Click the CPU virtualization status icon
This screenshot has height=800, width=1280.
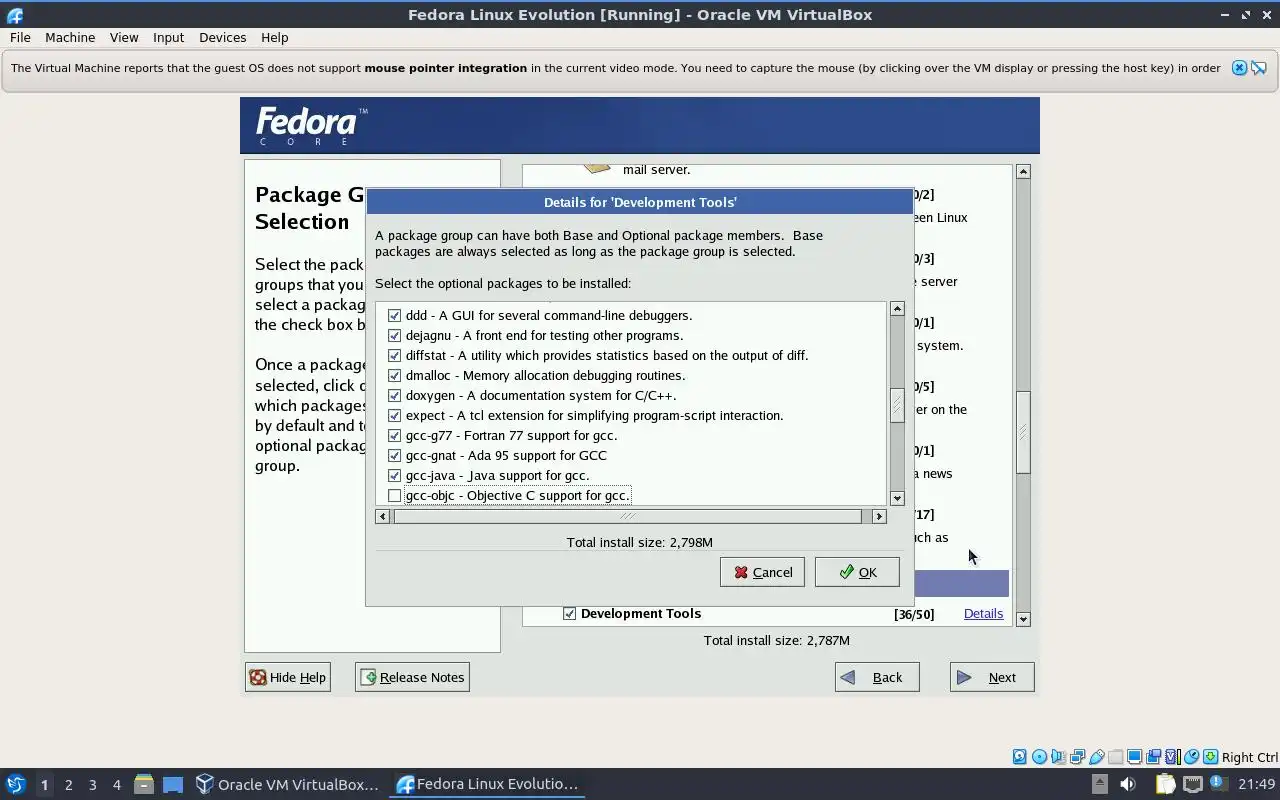(1172, 757)
